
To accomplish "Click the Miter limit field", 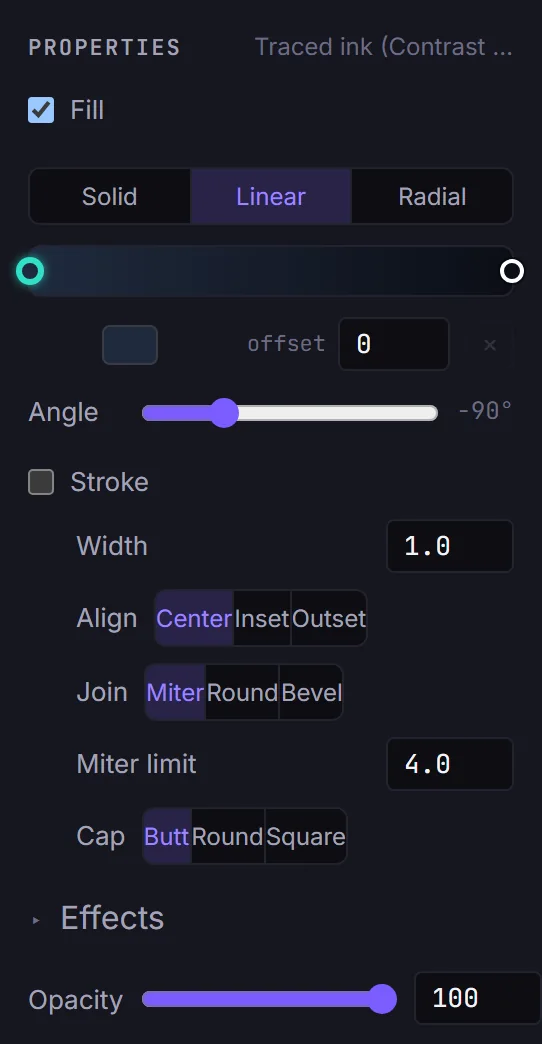I will pos(449,764).
